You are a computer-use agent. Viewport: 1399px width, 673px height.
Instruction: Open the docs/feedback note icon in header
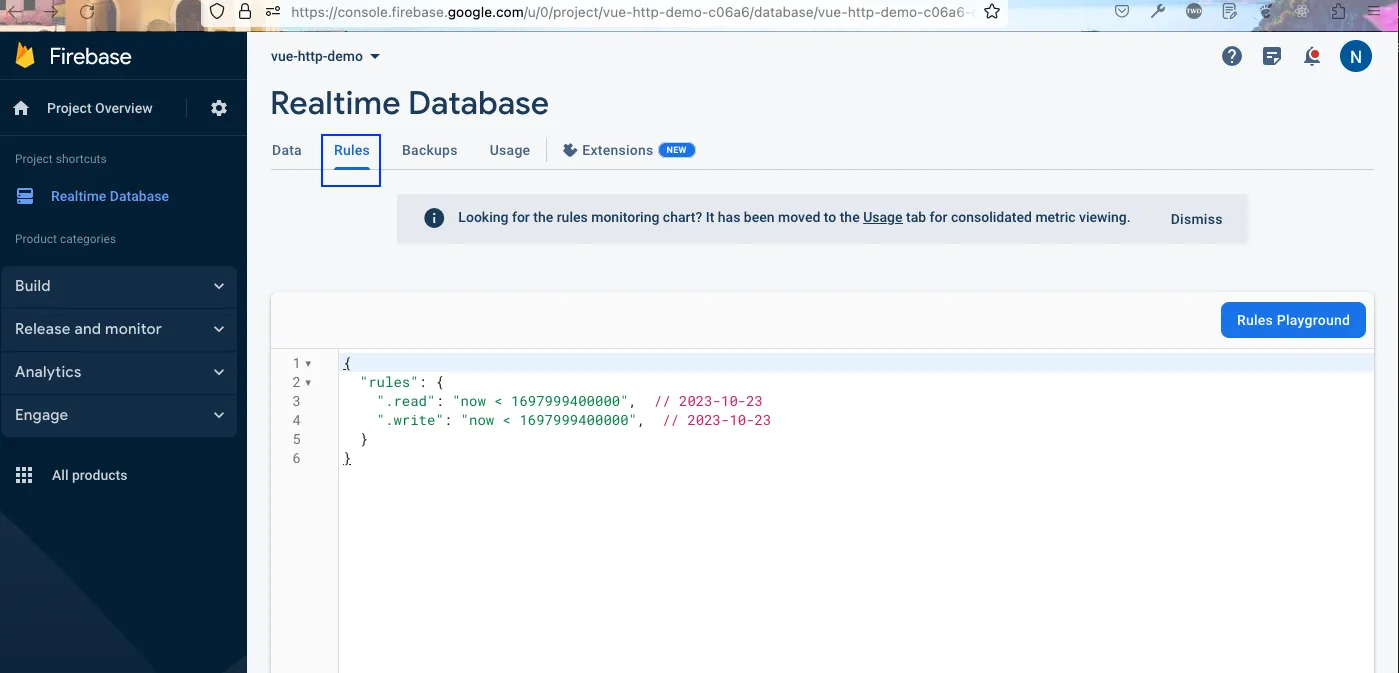(1272, 56)
